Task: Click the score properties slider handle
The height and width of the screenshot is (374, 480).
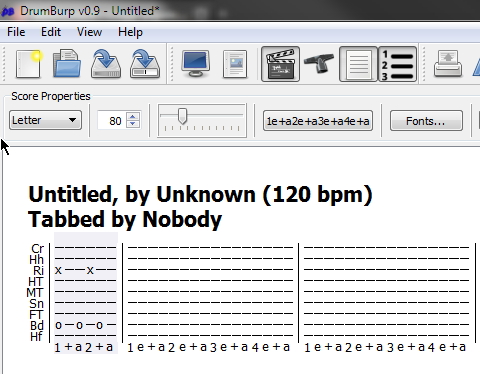Action: (x=182, y=116)
